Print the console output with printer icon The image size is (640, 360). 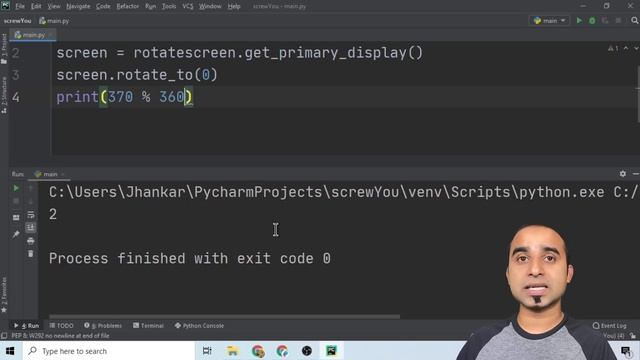tap(31, 241)
